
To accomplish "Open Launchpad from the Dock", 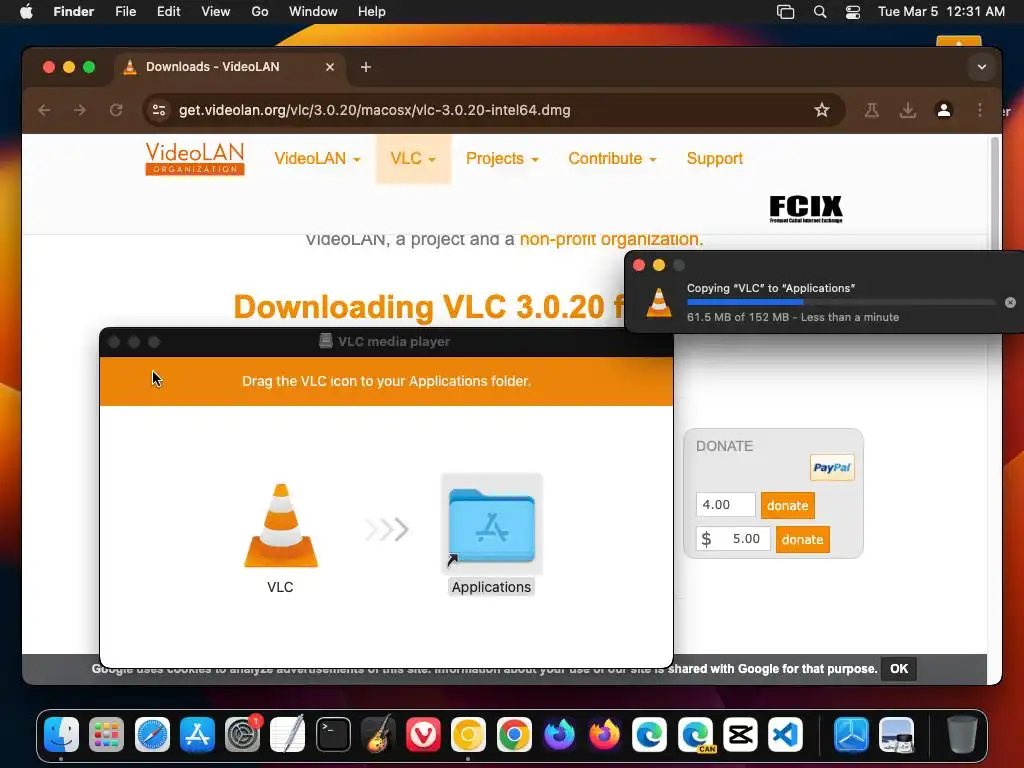I will pyautogui.click(x=106, y=735).
